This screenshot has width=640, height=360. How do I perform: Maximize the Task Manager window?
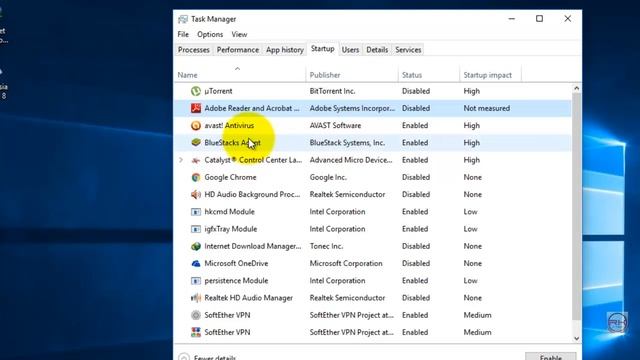pyautogui.click(x=539, y=19)
